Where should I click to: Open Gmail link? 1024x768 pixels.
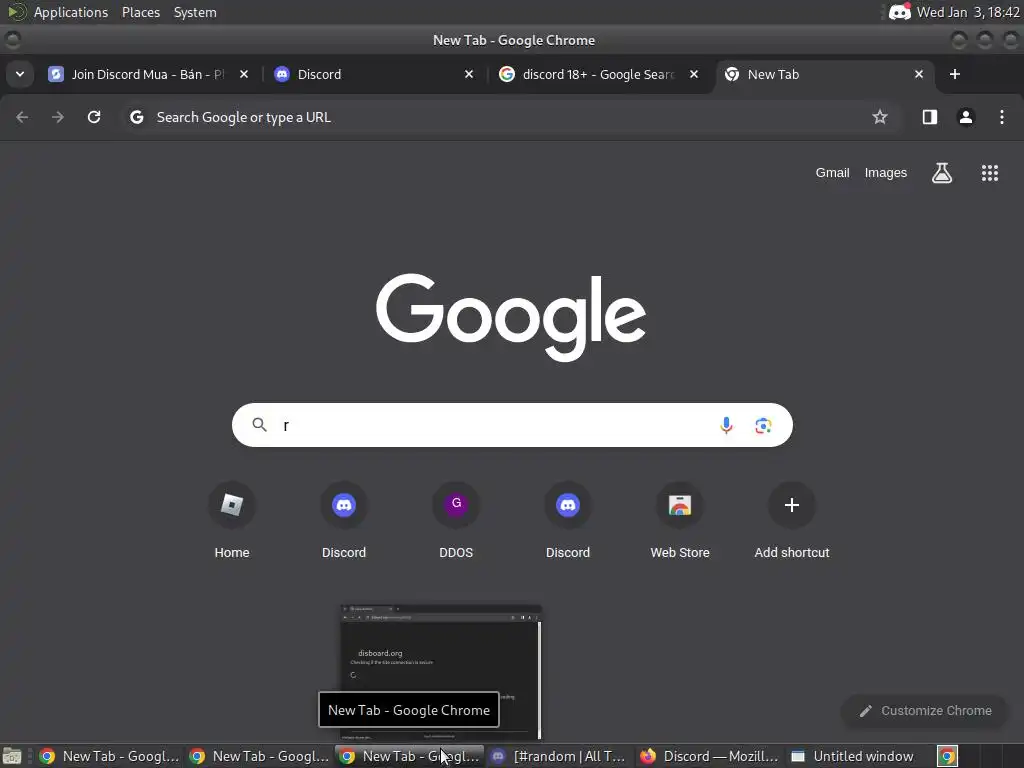tap(832, 173)
